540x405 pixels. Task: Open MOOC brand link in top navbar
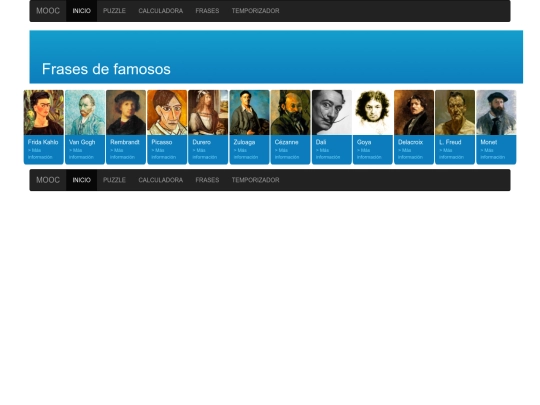click(48, 11)
